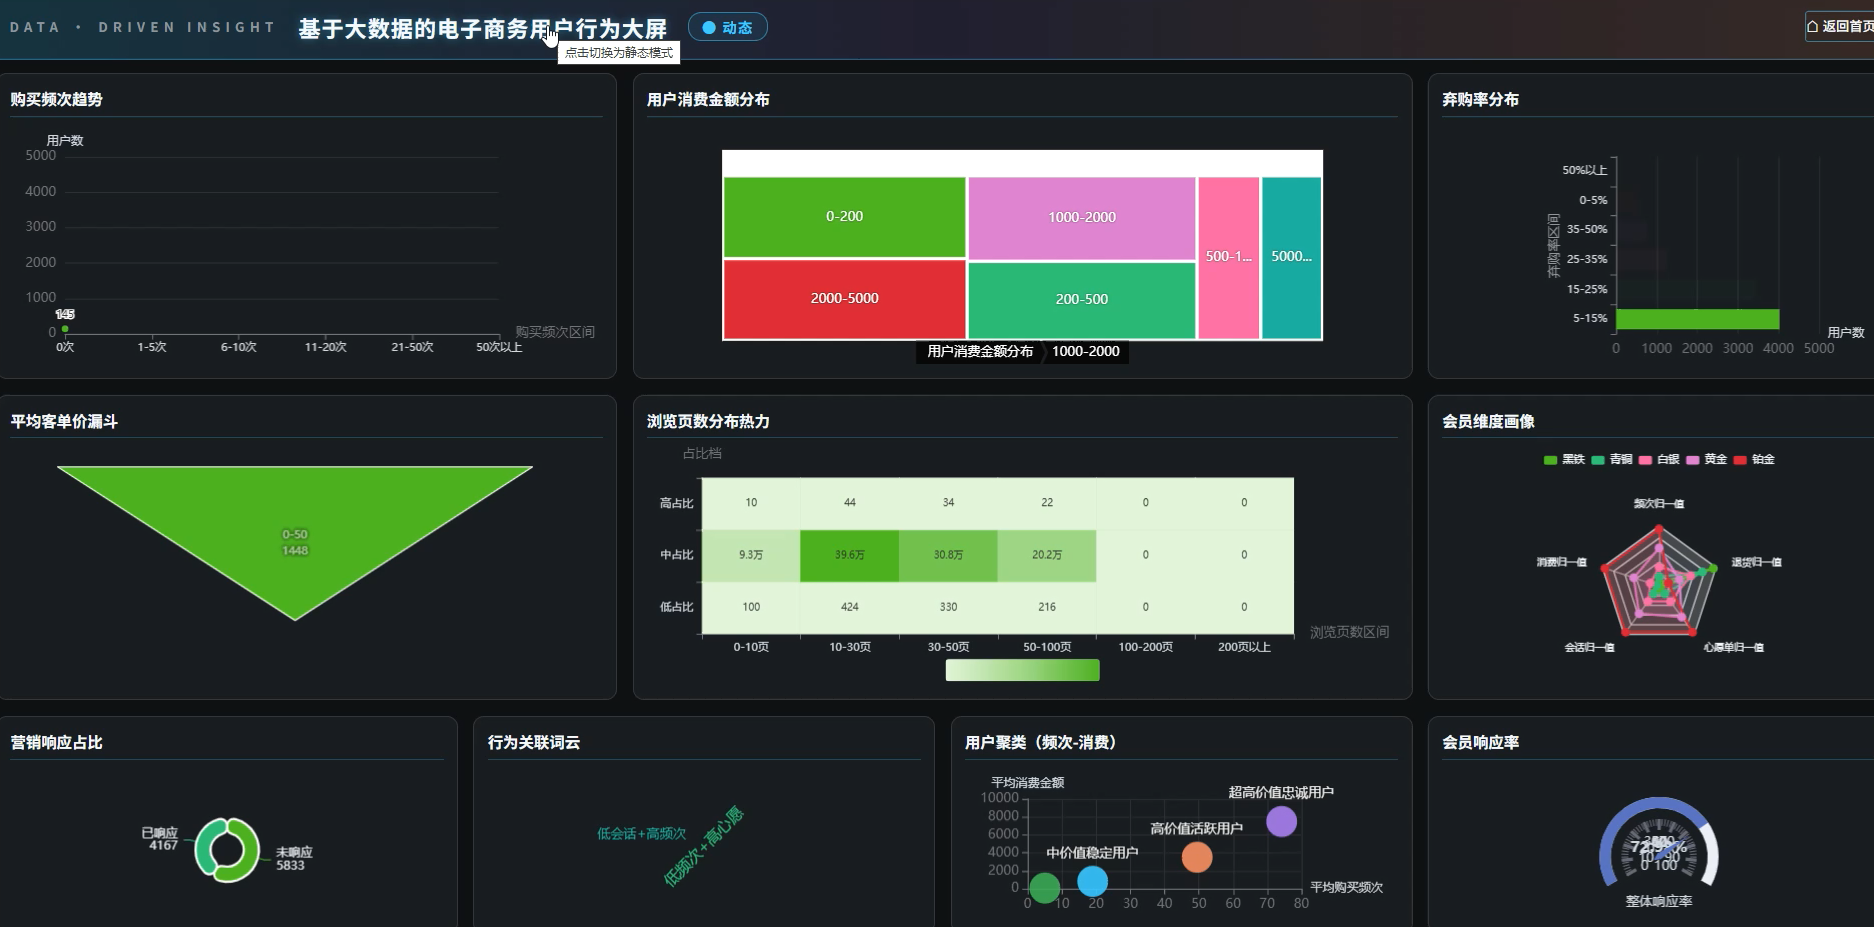This screenshot has height=927, width=1874.
Task: Toggle the 铂金 legend in member radar
Action: tap(1753, 459)
